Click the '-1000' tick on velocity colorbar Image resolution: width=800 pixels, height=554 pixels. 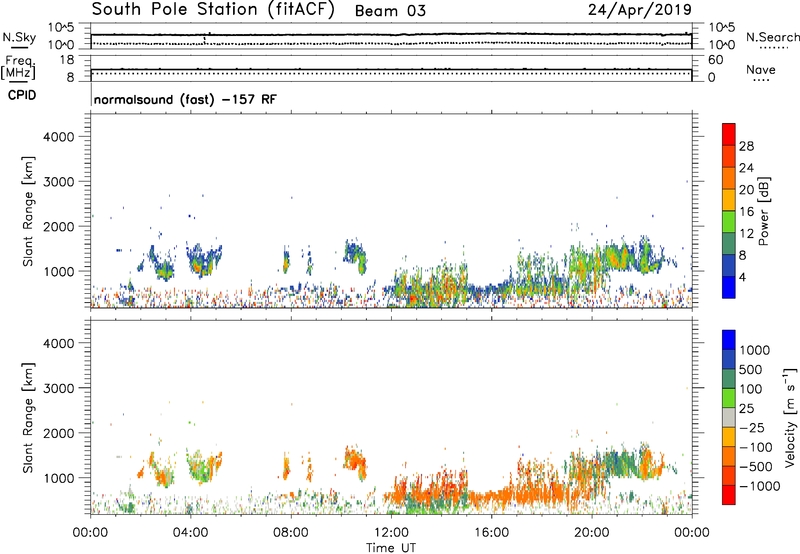(x=760, y=486)
